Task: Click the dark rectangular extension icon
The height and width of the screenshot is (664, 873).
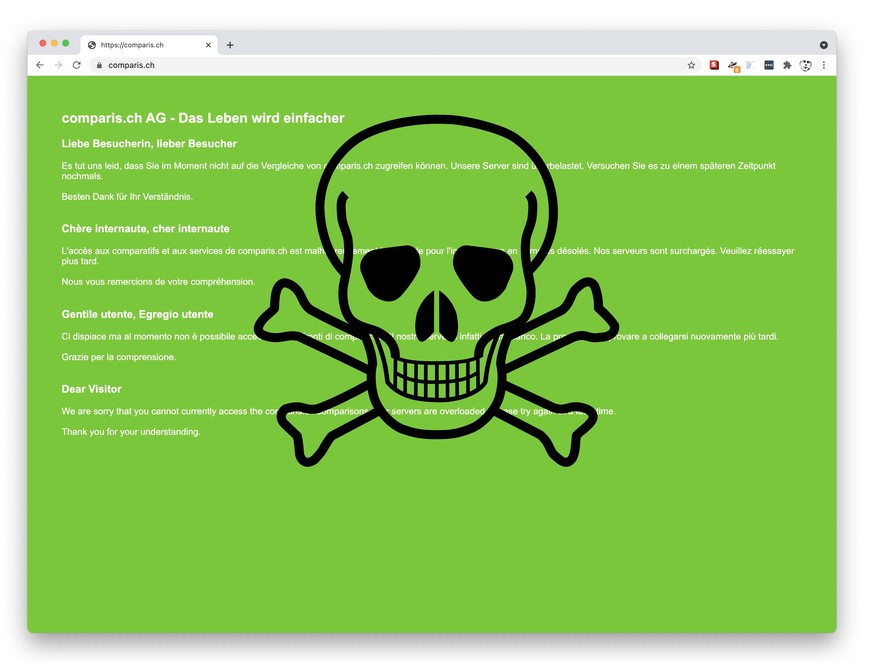Action: (769, 65)
